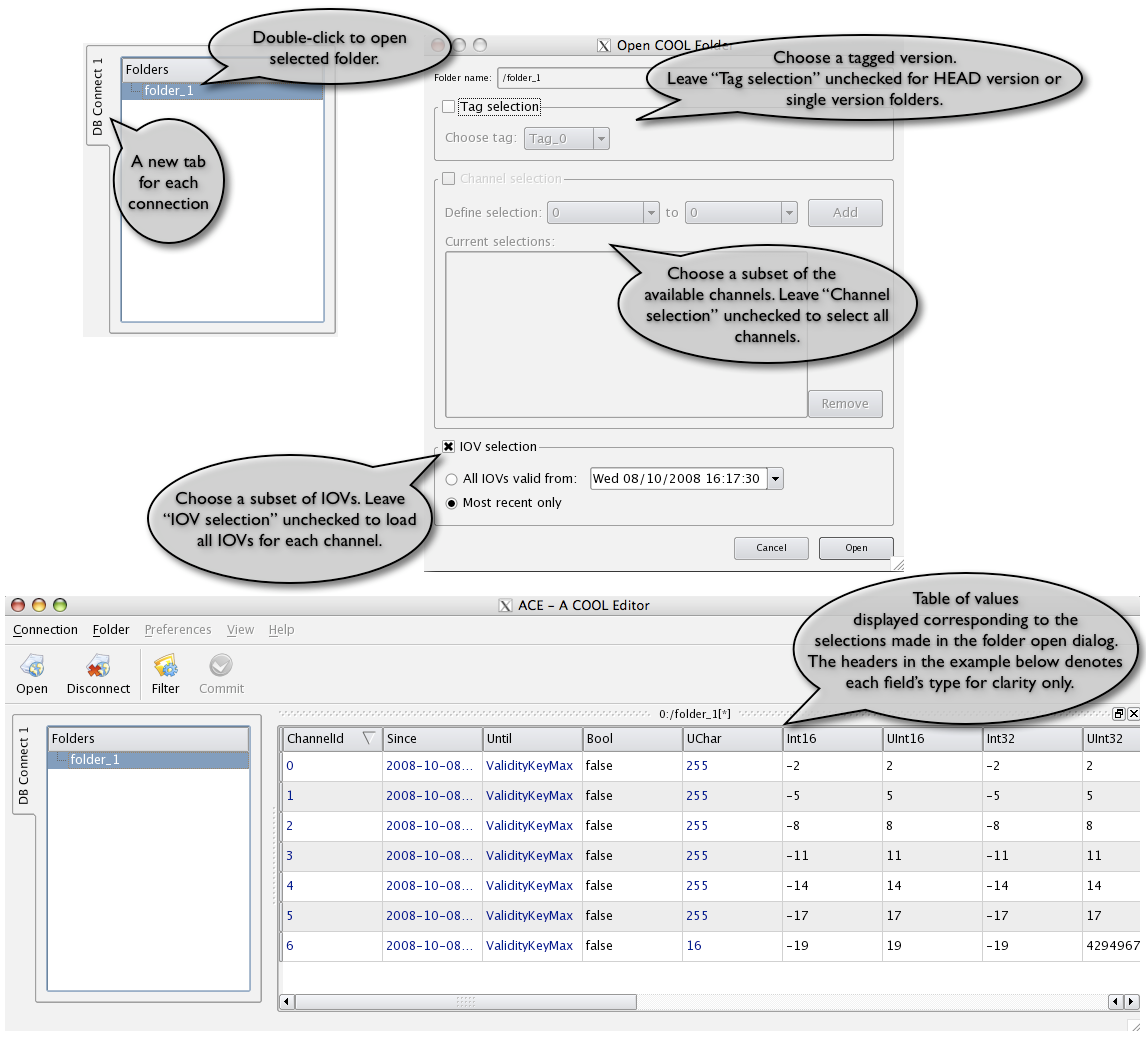Open the Folder menu

(111, 629)
